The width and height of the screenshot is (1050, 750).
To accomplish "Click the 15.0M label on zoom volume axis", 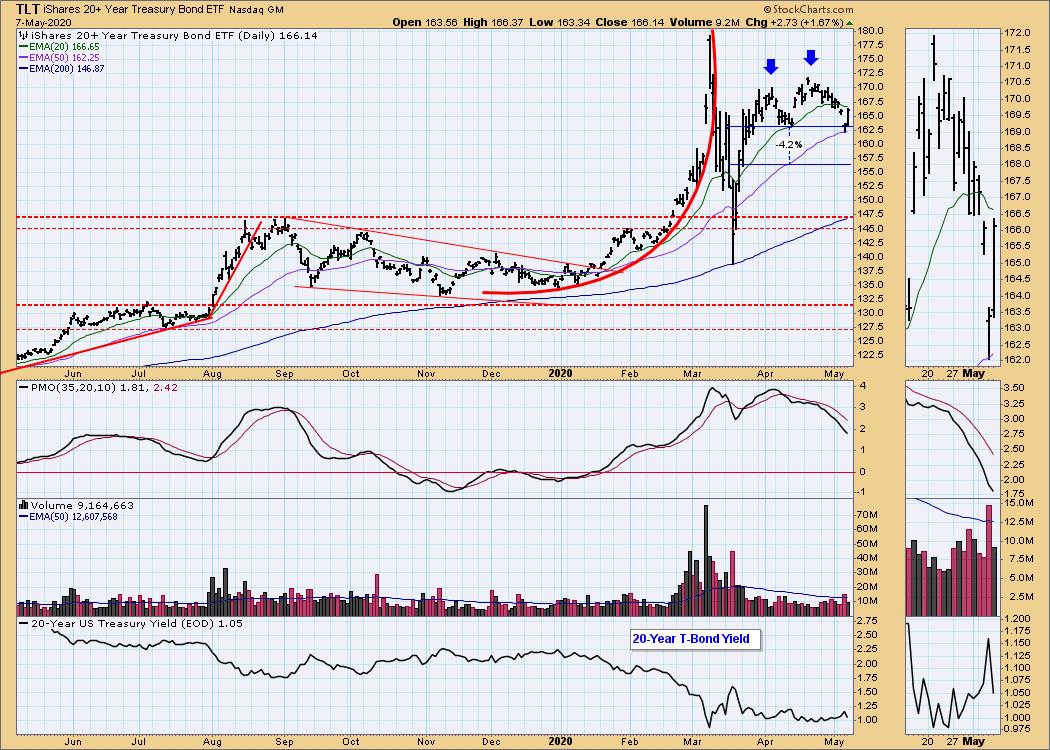I will click(x=1020, y=502).
